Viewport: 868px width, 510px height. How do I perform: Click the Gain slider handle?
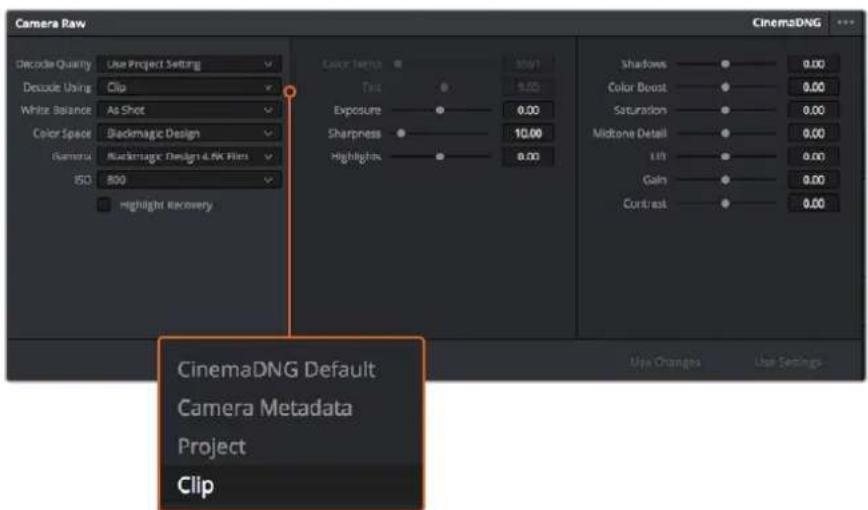pyautogui.click(x=725, y=180)
